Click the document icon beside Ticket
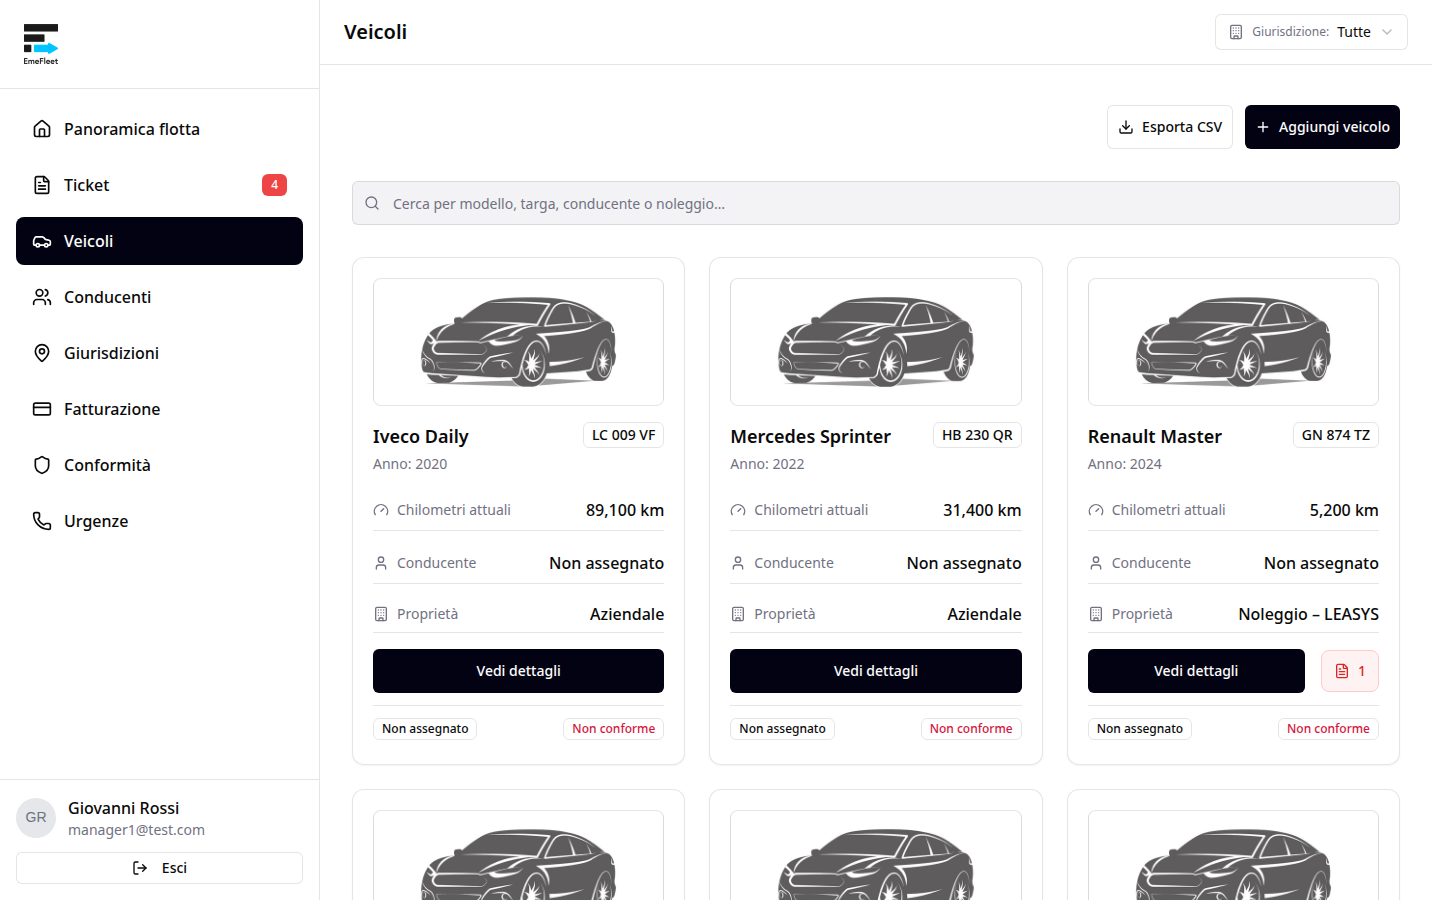The image size is (1440, 900). coord(42,185)
